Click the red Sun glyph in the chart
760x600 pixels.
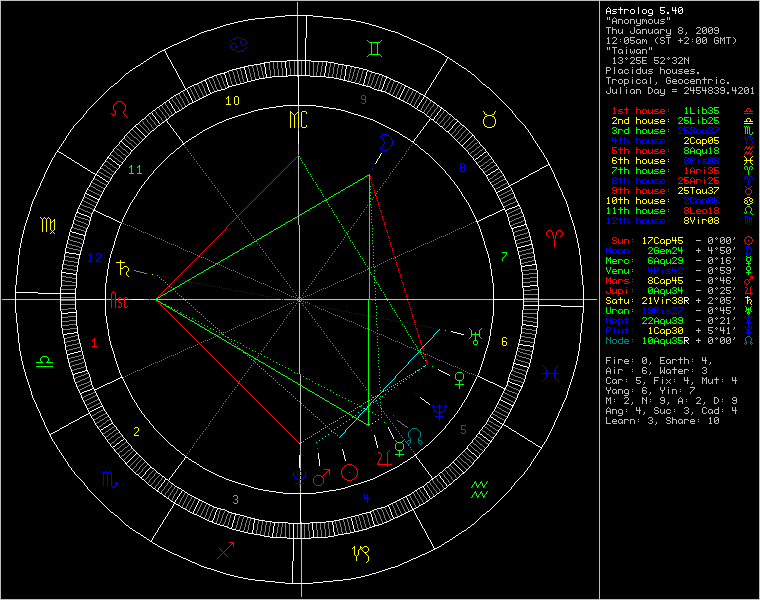coord(349,472)
